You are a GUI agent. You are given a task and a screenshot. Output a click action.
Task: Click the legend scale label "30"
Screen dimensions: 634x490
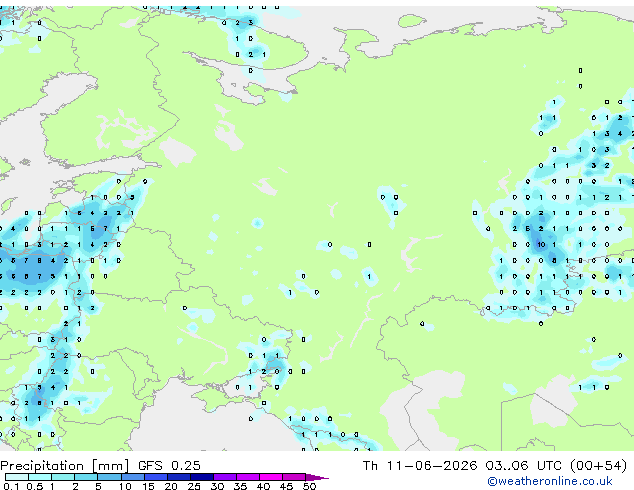click(217, 486)
